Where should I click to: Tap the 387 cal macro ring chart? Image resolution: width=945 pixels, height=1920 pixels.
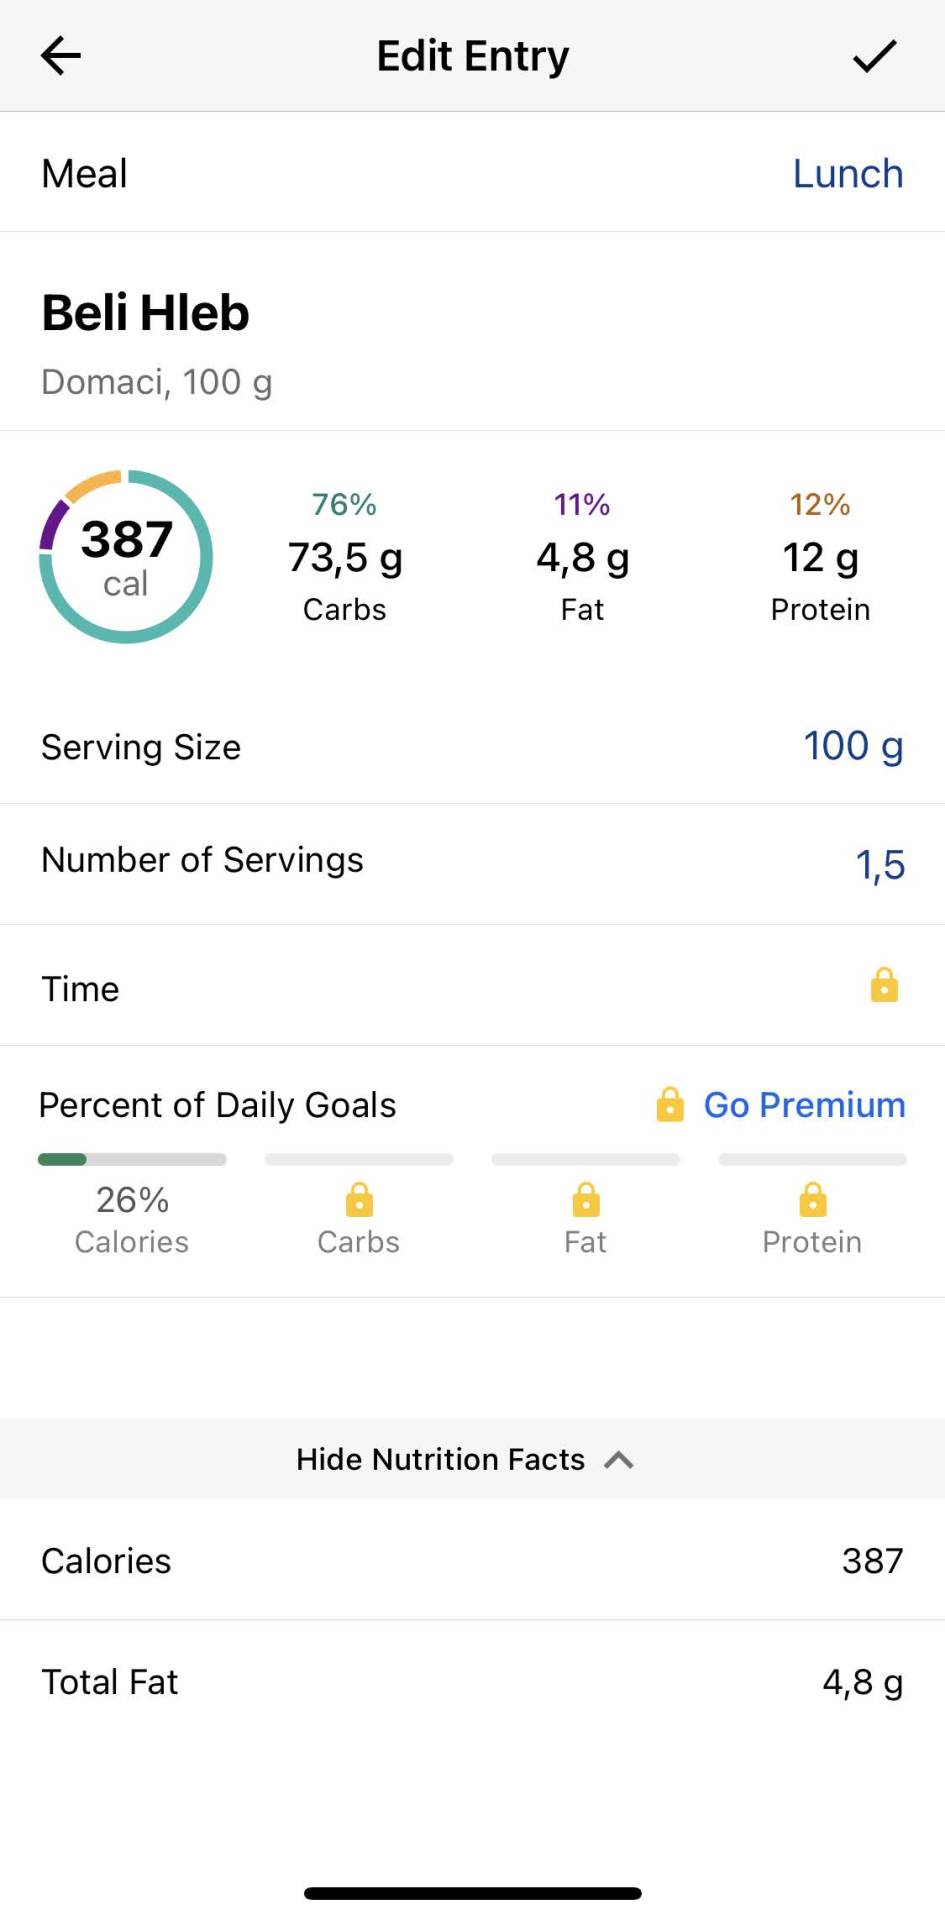tap(126, 556)
